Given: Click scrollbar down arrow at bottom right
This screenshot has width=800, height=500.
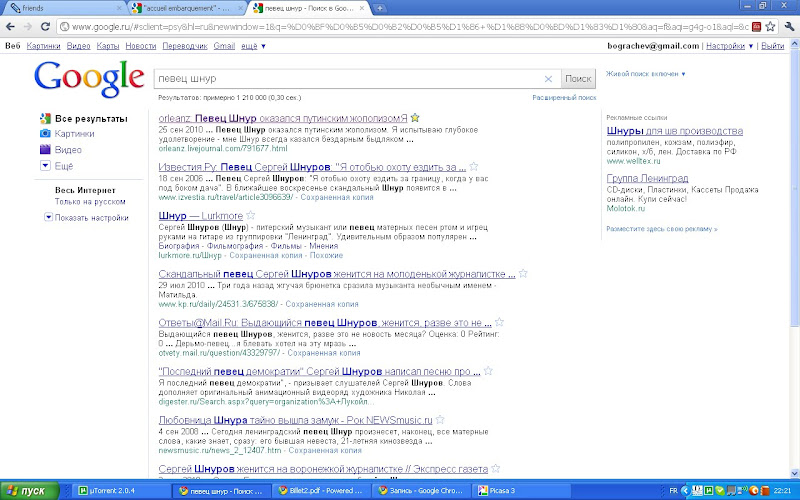Looking at the screenshot, I should pos(794,473).
